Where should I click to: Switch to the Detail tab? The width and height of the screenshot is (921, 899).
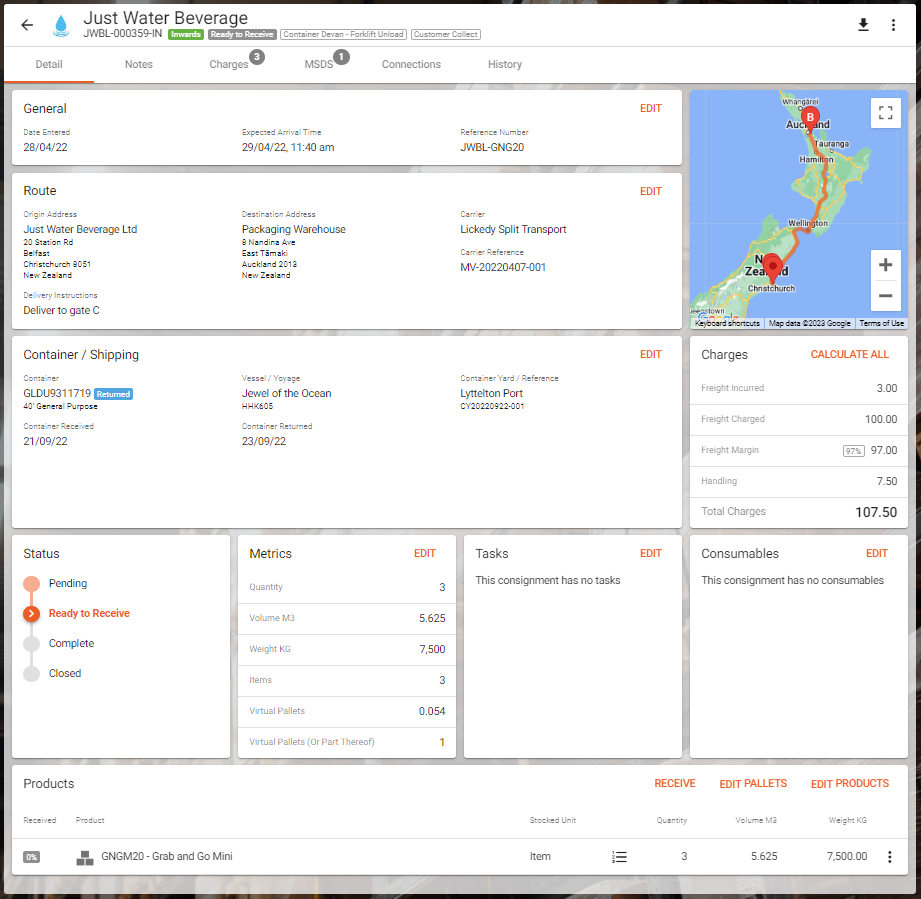[49, 65]
